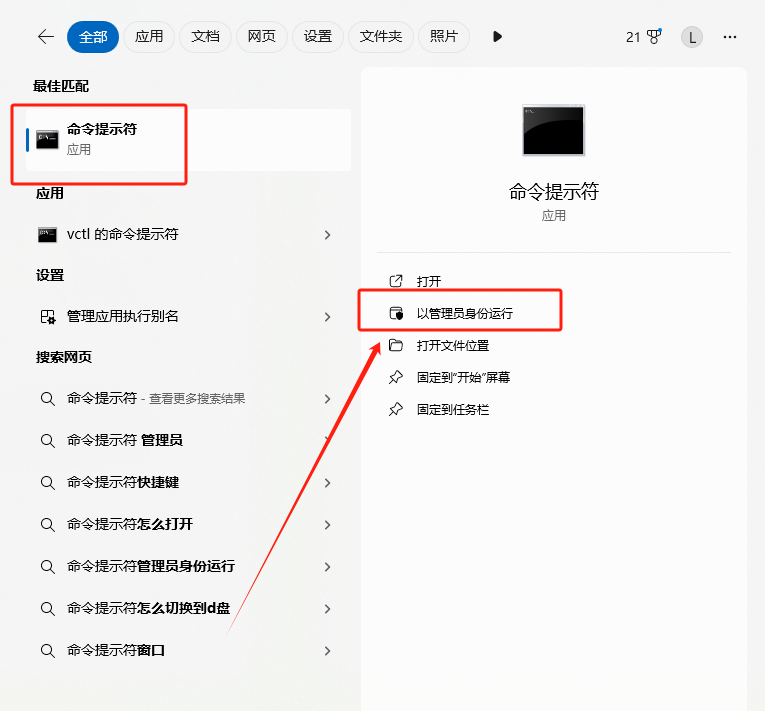Click search icon beside 命令提示符管理员身份运行
This screenshot has width=765, height=711.
(x=47, y=567)
